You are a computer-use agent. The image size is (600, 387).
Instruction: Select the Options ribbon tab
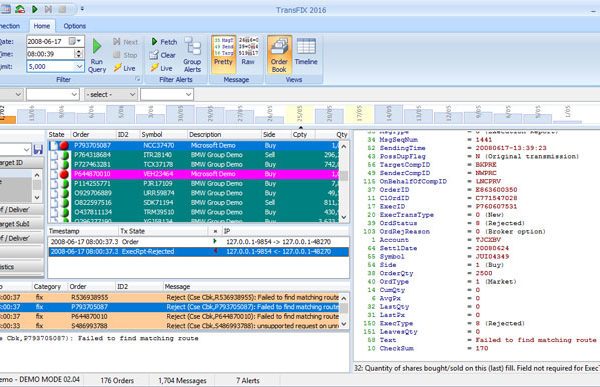[74, 26]
